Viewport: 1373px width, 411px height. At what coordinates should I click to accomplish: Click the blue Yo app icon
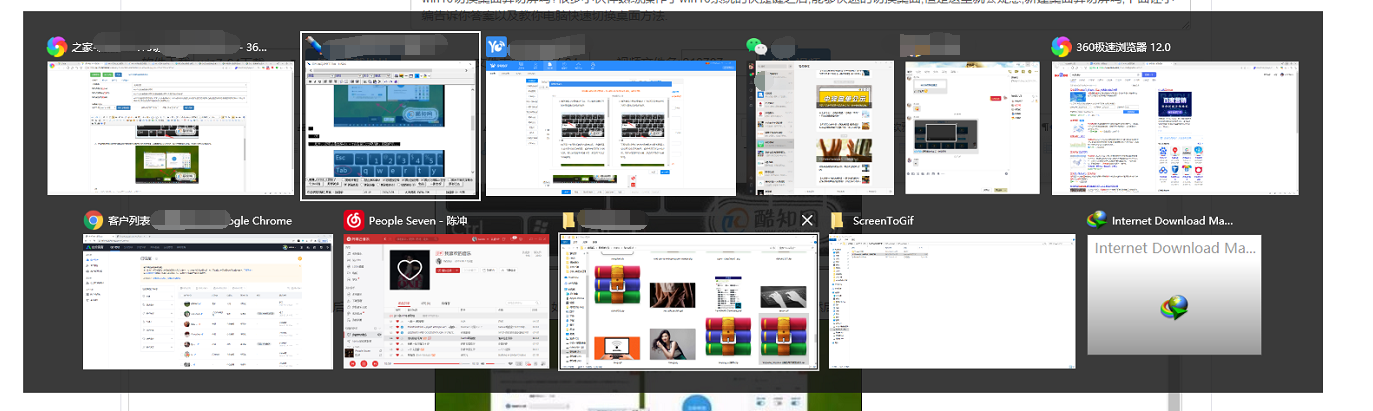[496, 46]
